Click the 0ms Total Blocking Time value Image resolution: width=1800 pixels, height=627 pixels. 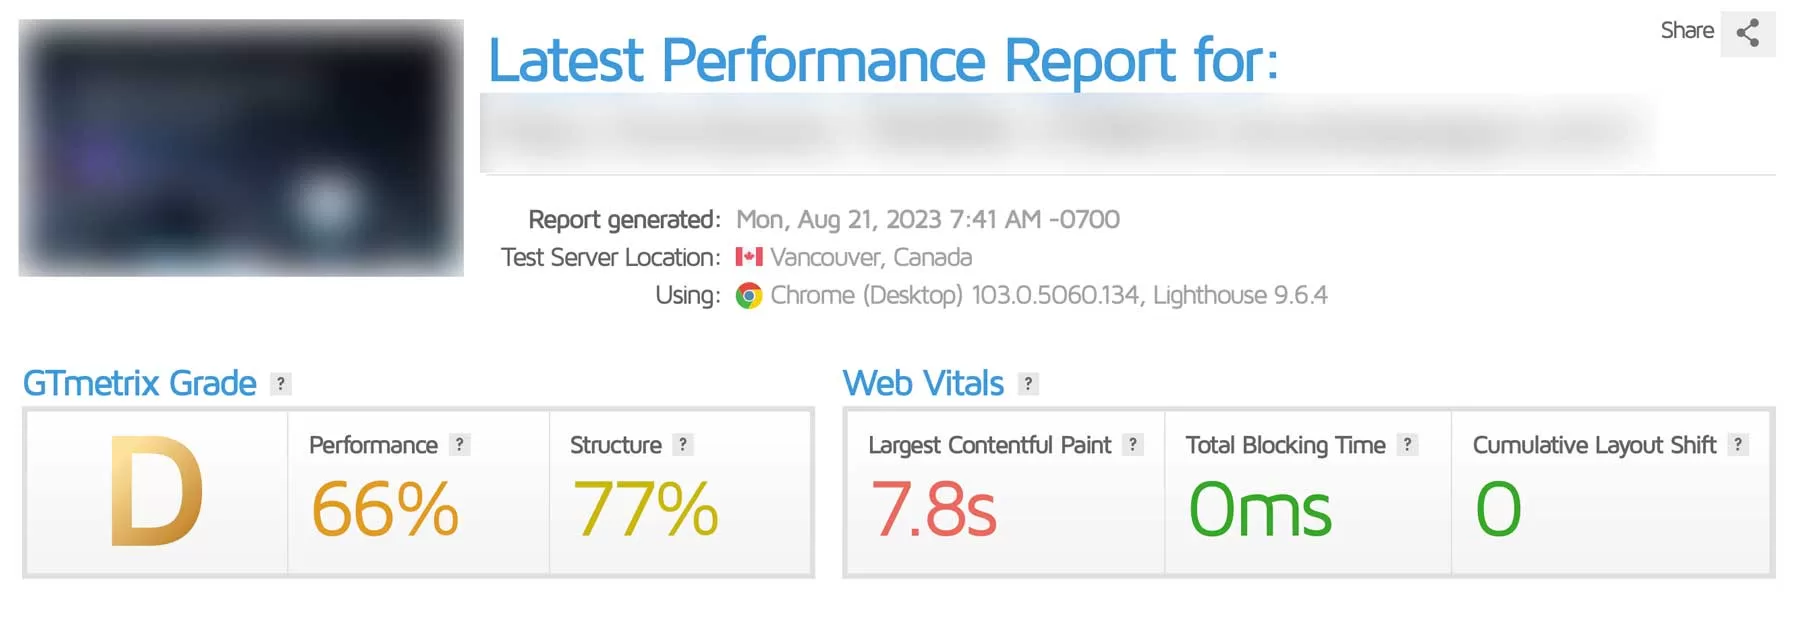pos(1260,509)
